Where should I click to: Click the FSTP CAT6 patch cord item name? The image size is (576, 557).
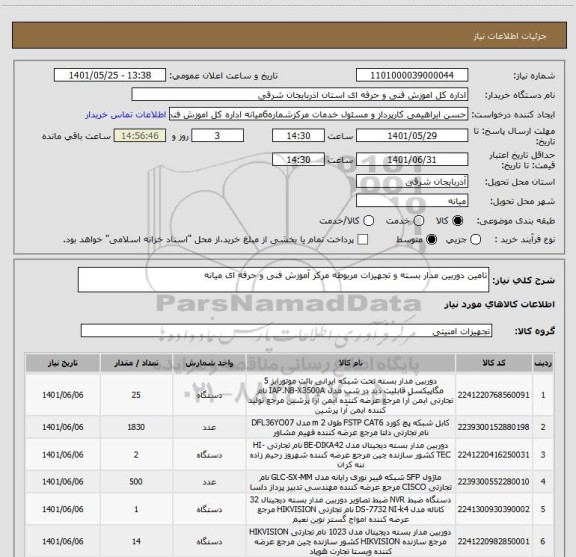350,427
